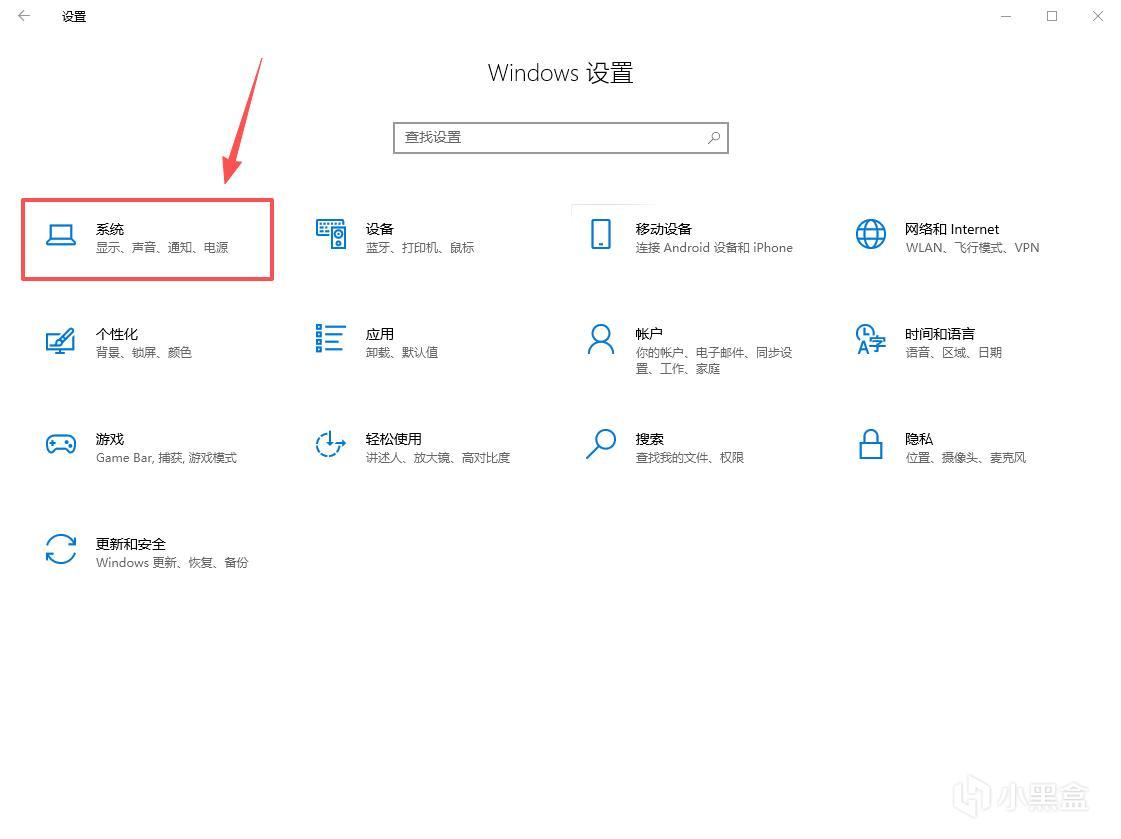Go back with the arrow button
This screenshot has width=1121, height=839.
coord(24,16)
